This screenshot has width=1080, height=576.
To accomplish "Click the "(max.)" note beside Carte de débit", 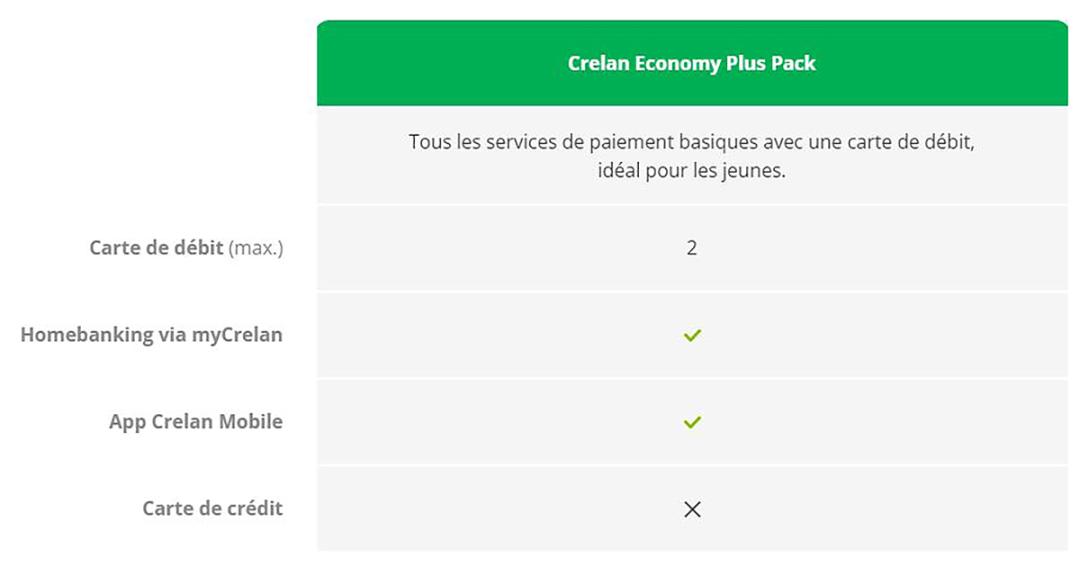I will [x=256, y=248].
